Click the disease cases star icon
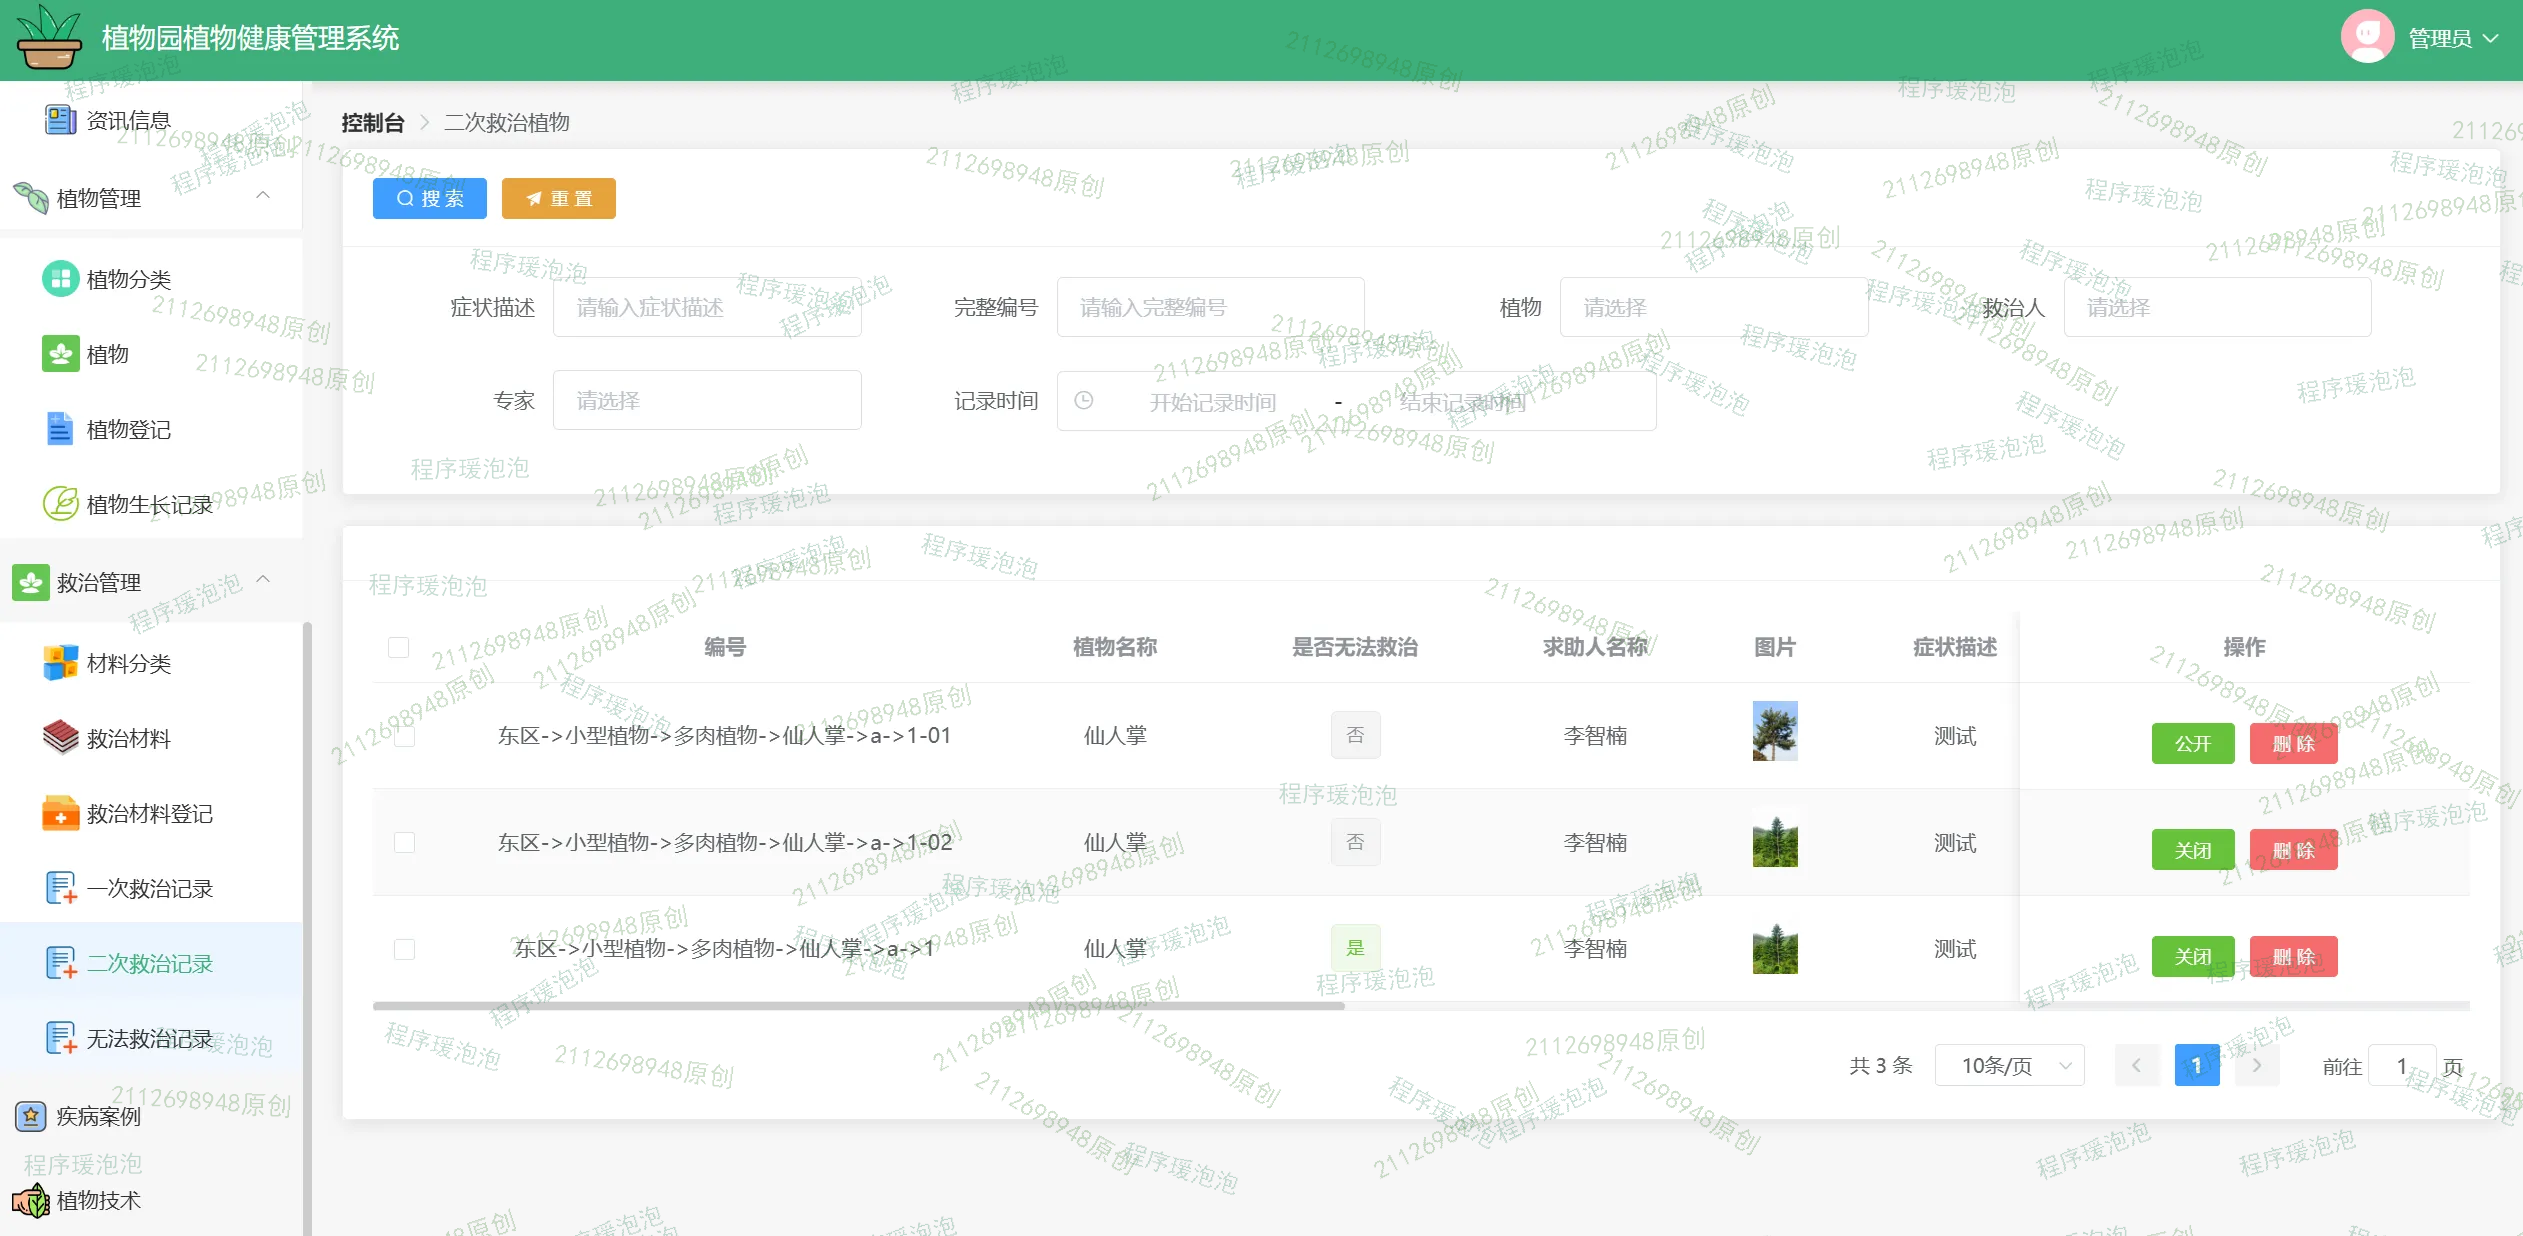The width and height of the screenshot is (2523, 1236). click(31, 1116)
